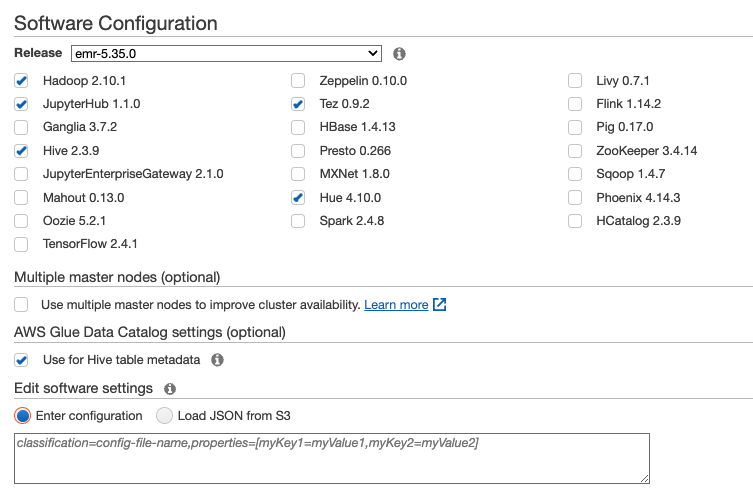Select the Load JSON from S3 option
753x497 pixels.
point(164,416)
